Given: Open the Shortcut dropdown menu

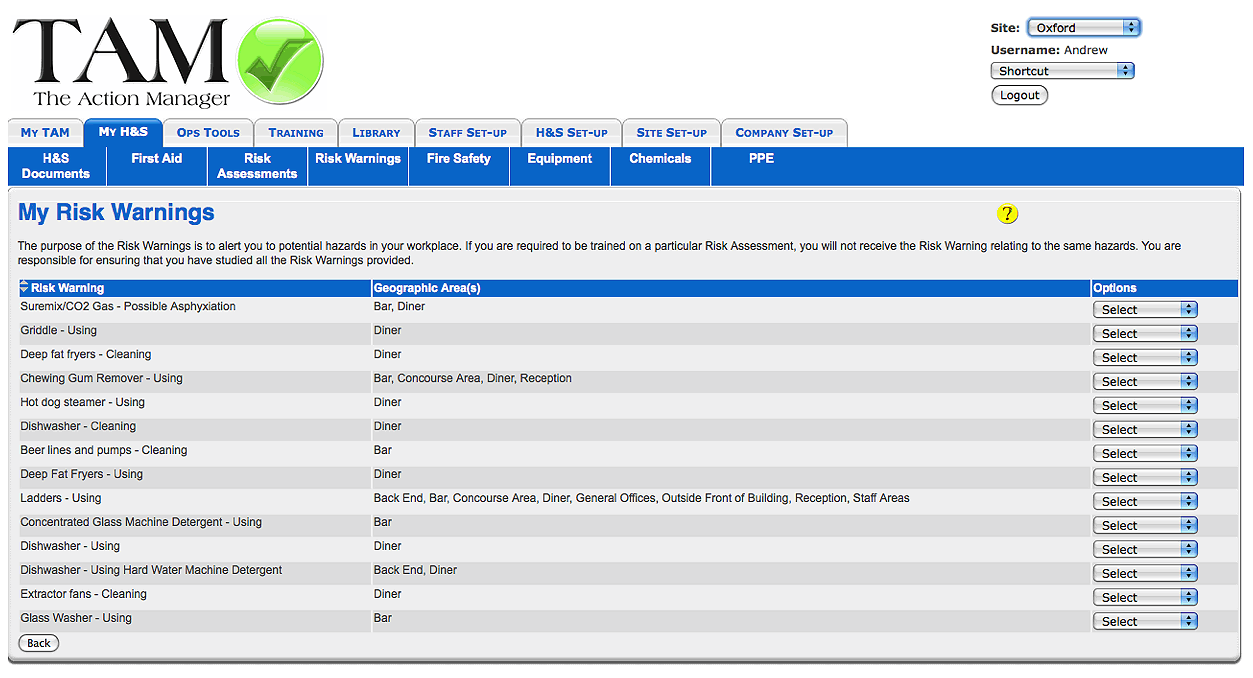Looking at the screenshot, I should coord(1061,71).
